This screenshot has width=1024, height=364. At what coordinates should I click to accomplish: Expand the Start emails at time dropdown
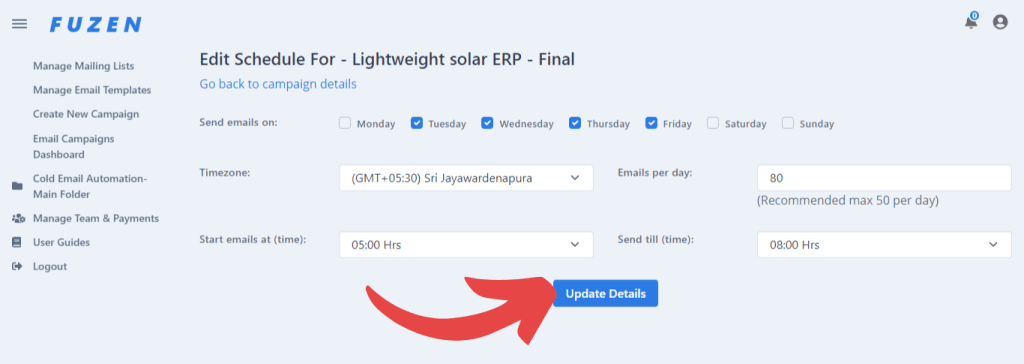[x=466, y=244]
